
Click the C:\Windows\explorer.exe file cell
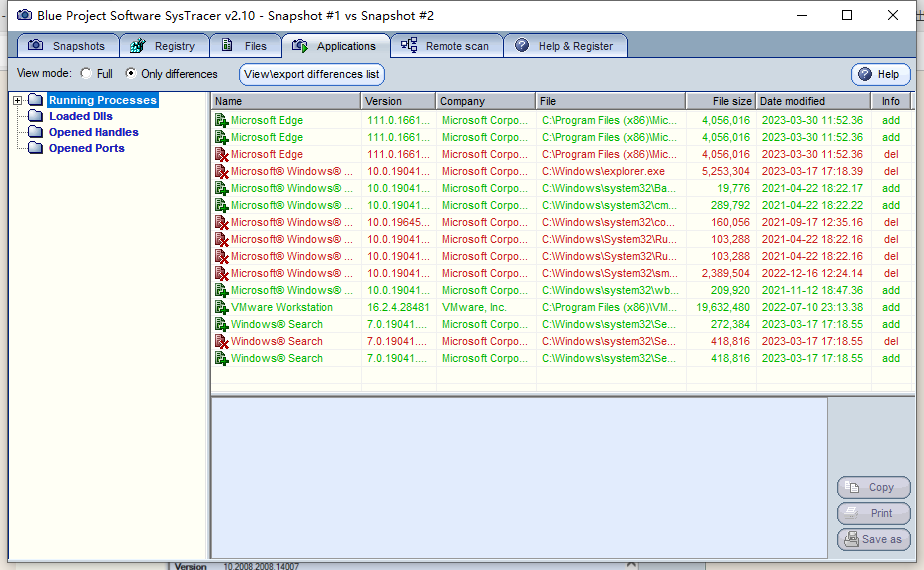click(603, 172)
